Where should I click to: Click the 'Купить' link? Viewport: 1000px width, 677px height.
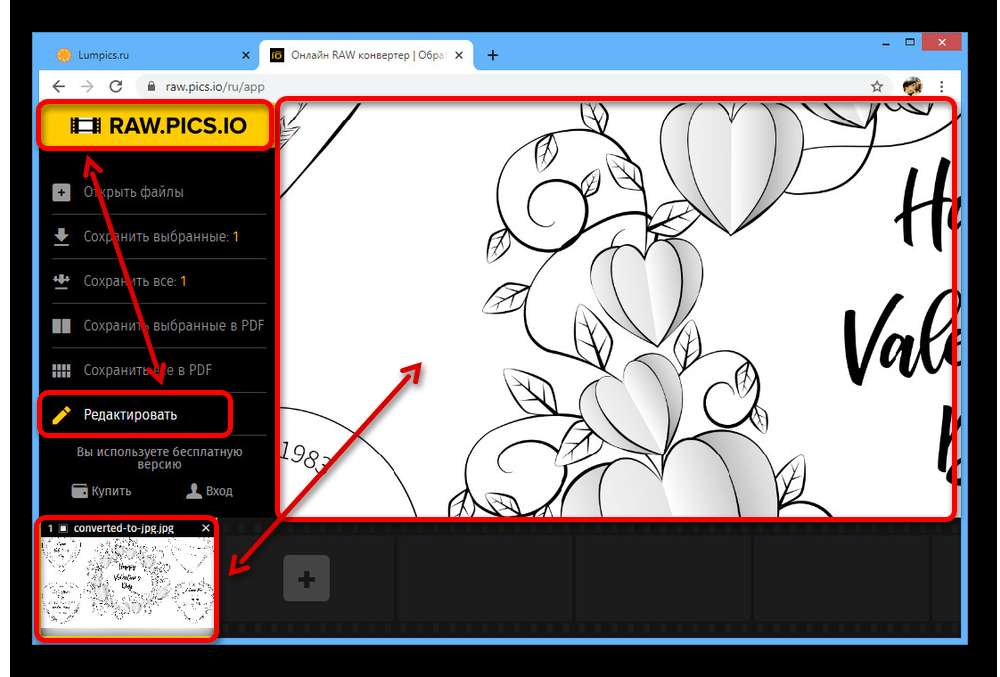[111, 491]
